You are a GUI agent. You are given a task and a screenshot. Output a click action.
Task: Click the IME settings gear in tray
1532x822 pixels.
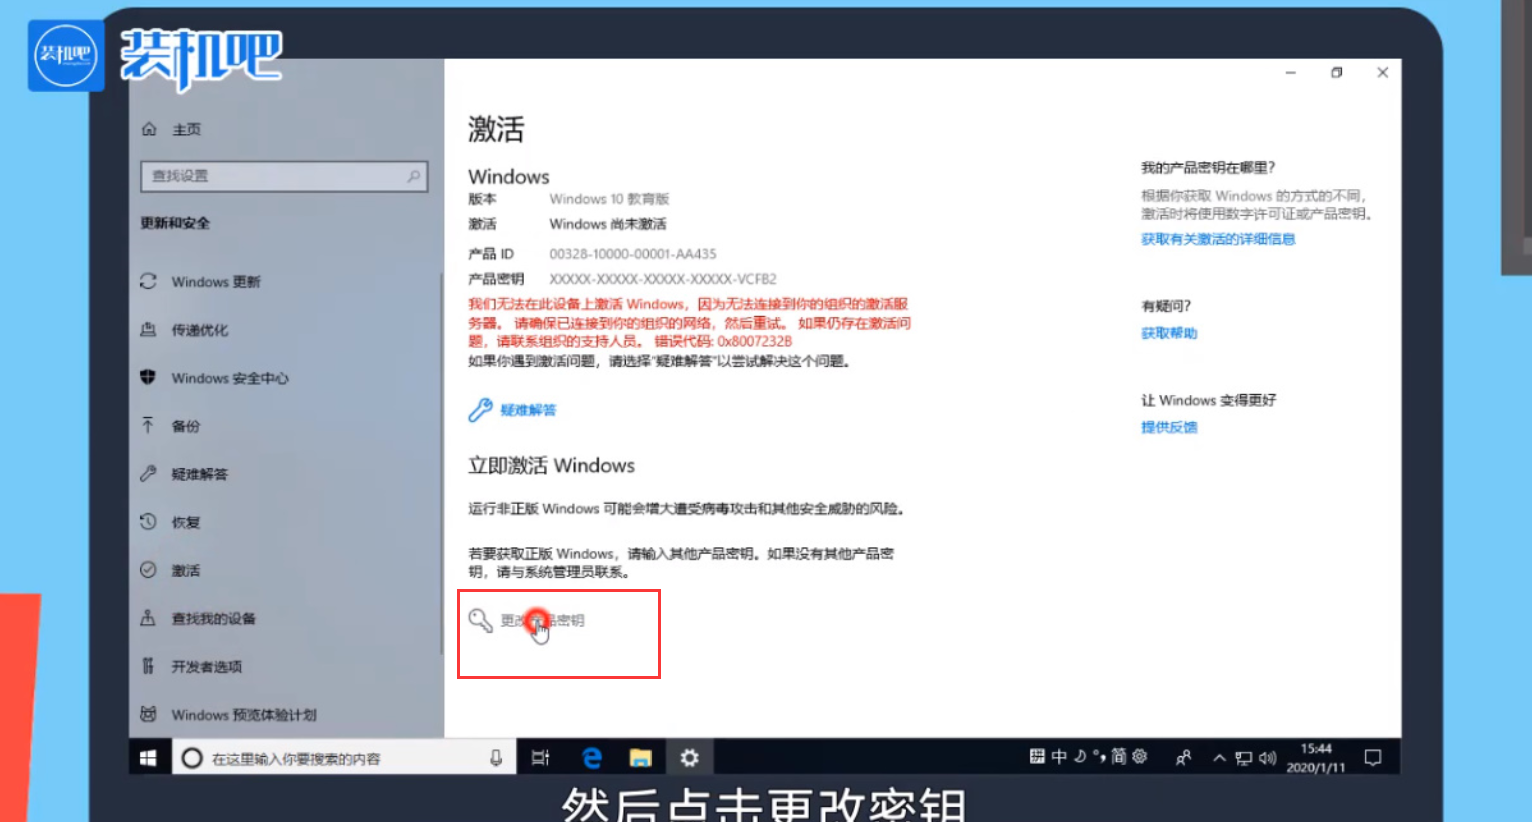click(1139, 757)
